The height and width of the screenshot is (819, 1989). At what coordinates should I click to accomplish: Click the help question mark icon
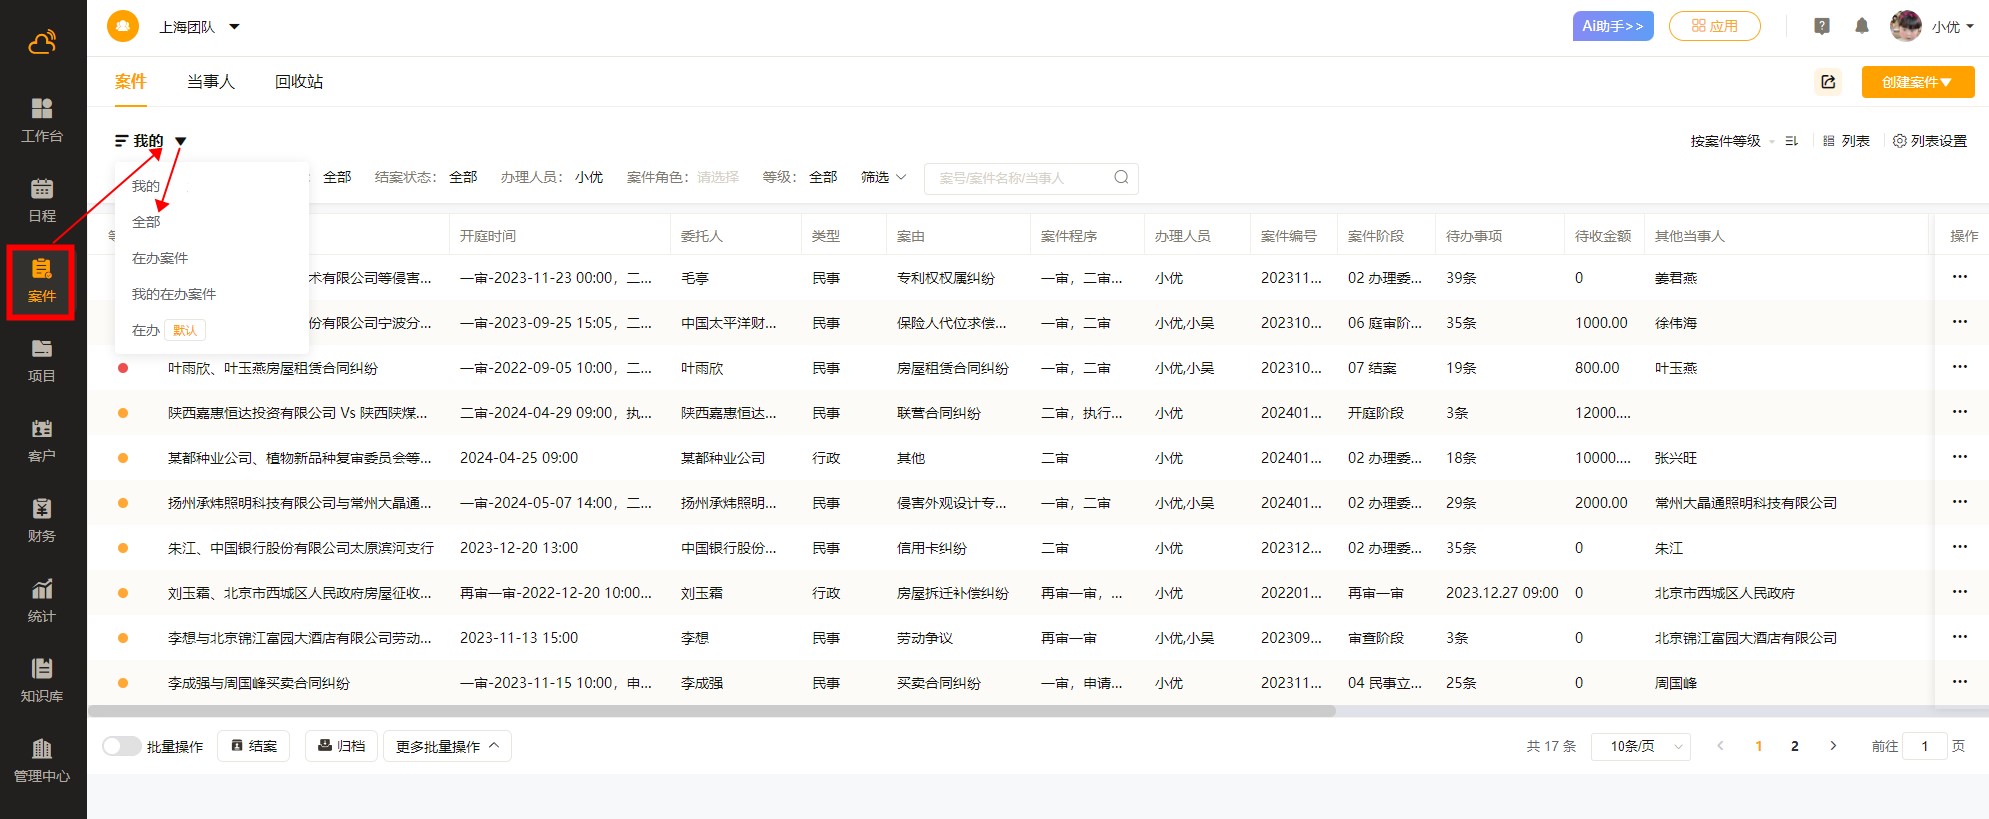click(1821, 27)
